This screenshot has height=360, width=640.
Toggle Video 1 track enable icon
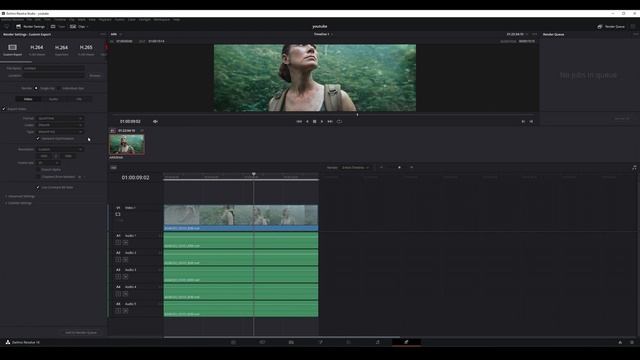[x=118, y=214]
